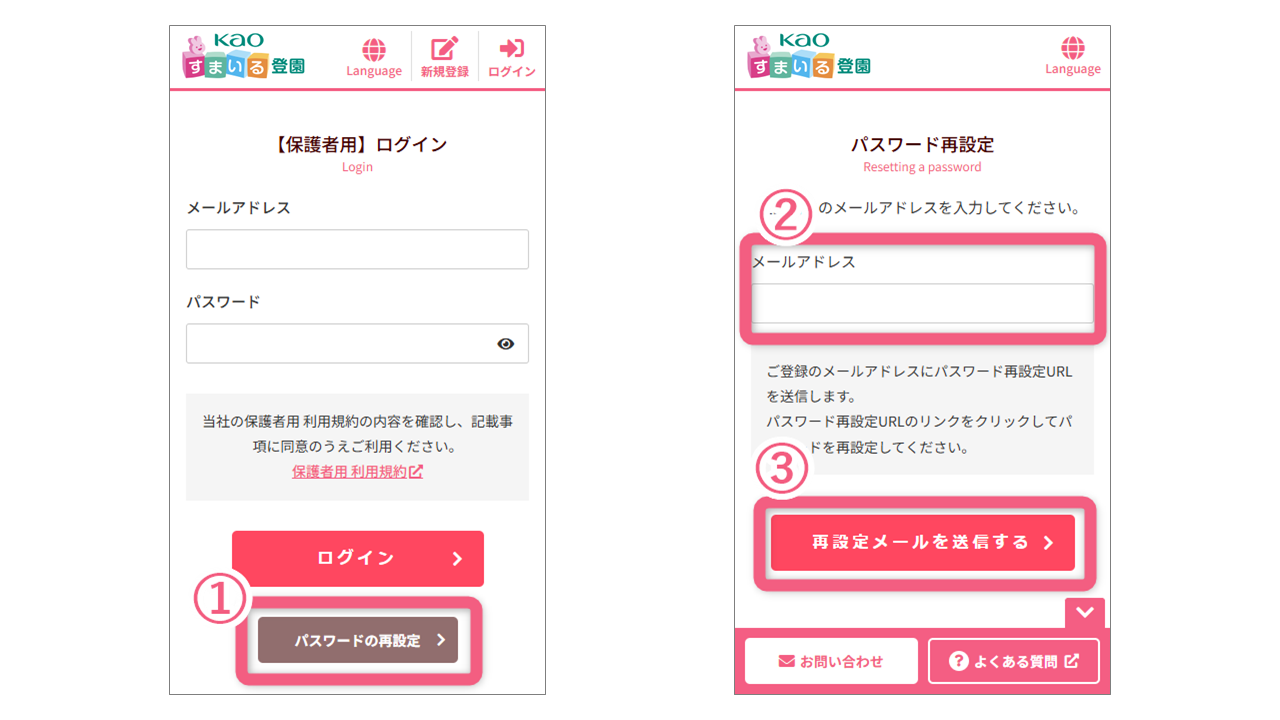Image resolution: width=1280 pixels, height=720 pixels.
Task: Collapse footer with the down chevron button
Action: (x=1085, y=613)
